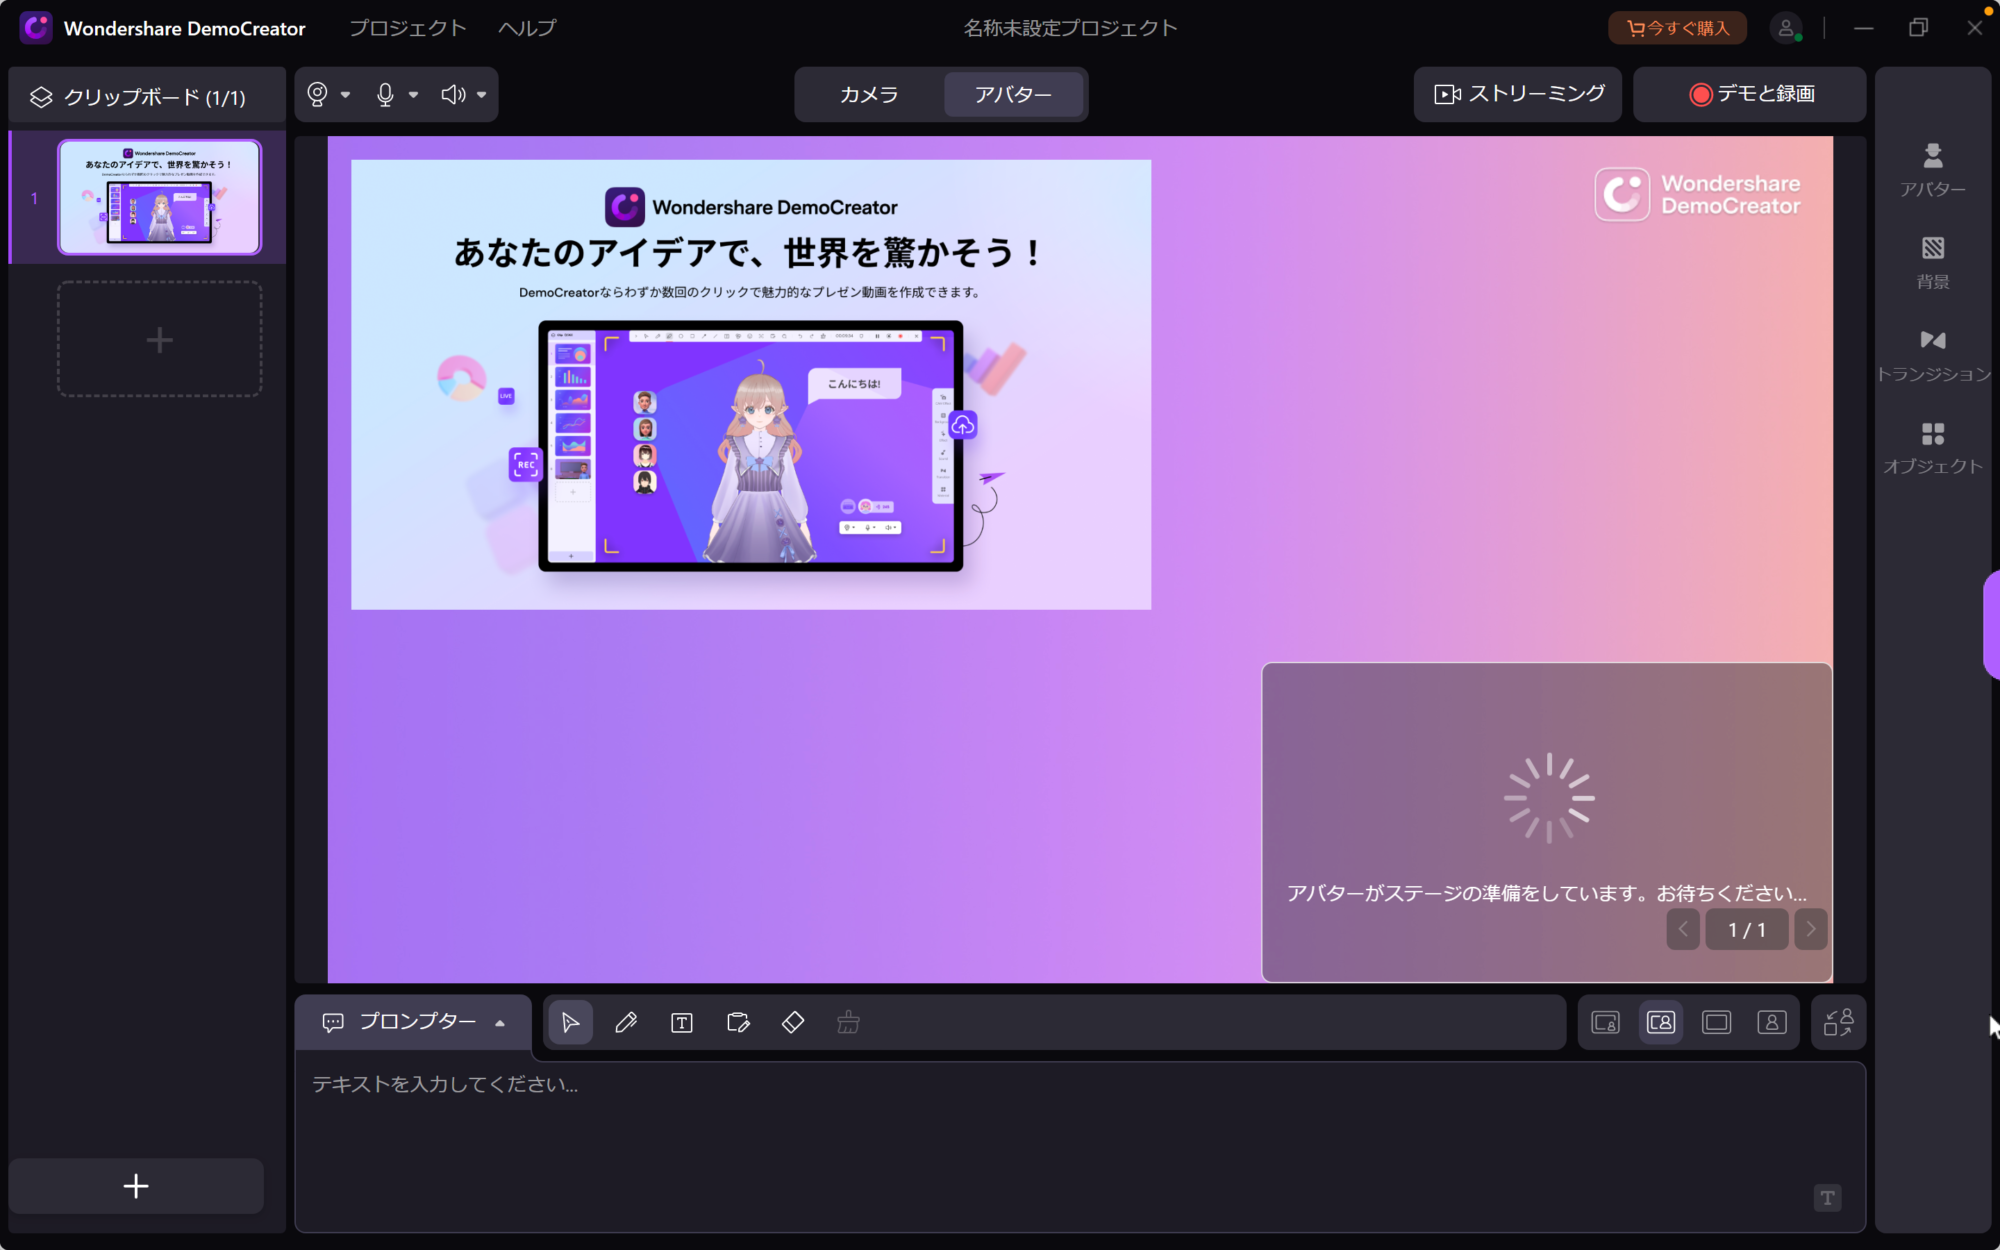Image resolution: width=2000 pixels, height=1250 pixels.
Task: Expand the microphone dropdown arrow
Action: point(413,95)
